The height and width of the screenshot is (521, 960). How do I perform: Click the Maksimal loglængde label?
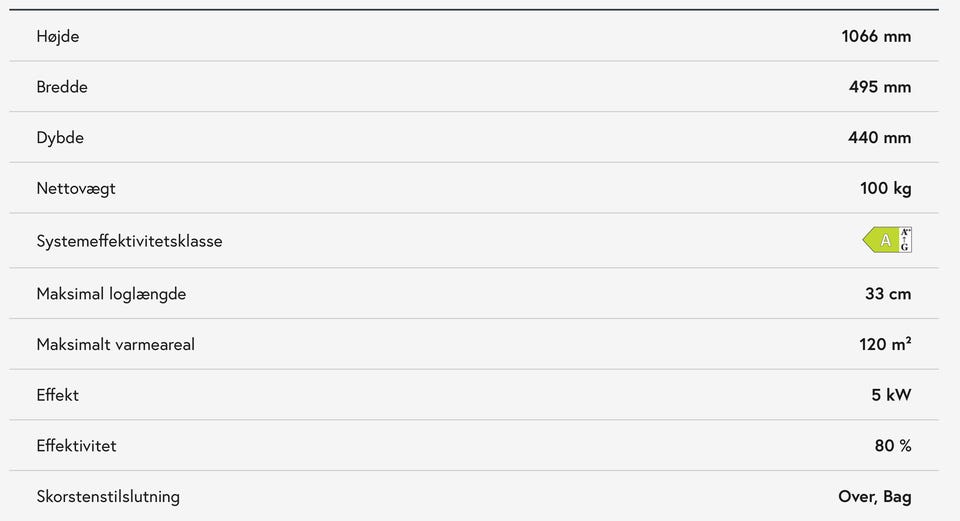[x=111, y=294]
